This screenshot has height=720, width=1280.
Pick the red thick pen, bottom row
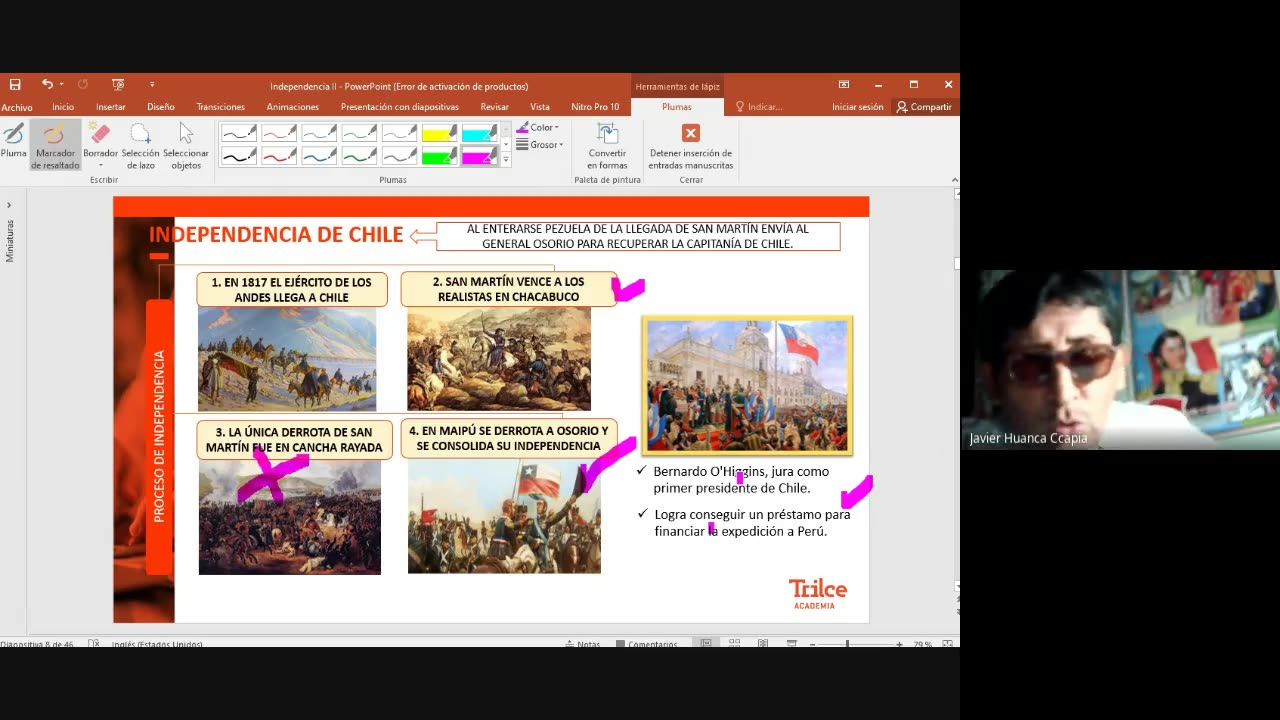(279, 155)
